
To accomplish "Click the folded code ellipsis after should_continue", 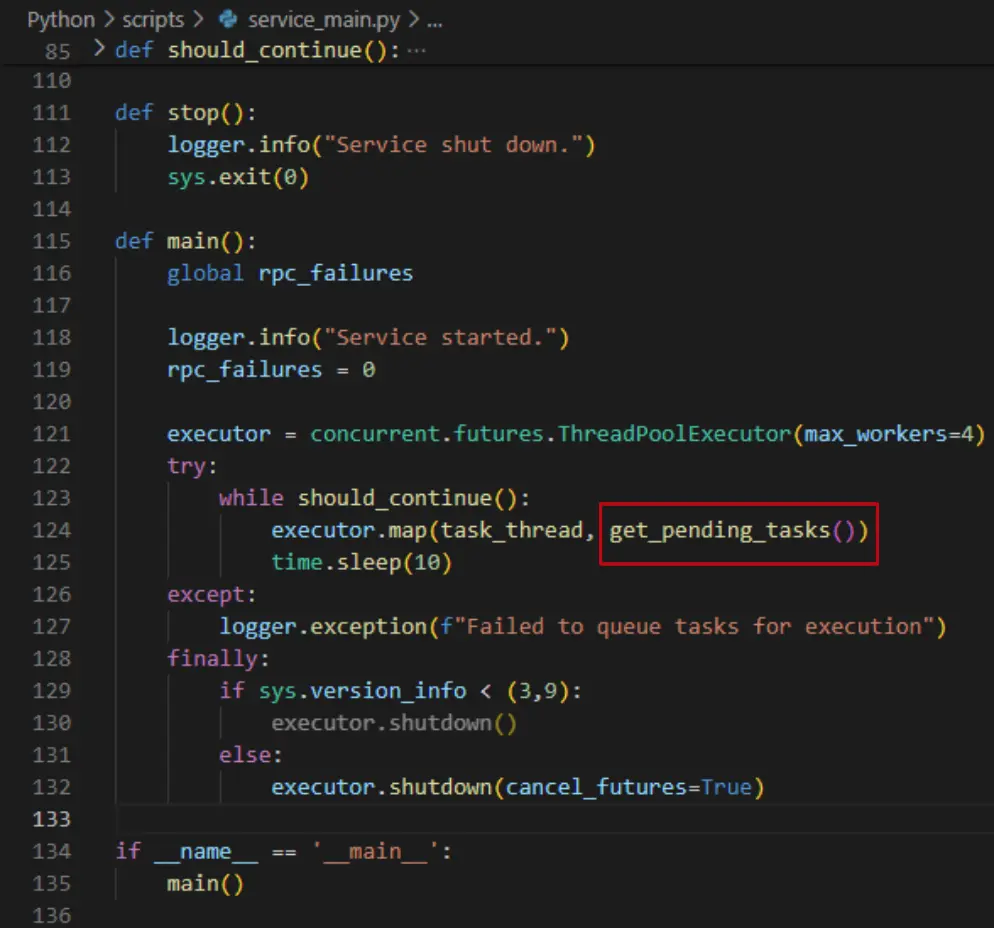I will point(416,50).
